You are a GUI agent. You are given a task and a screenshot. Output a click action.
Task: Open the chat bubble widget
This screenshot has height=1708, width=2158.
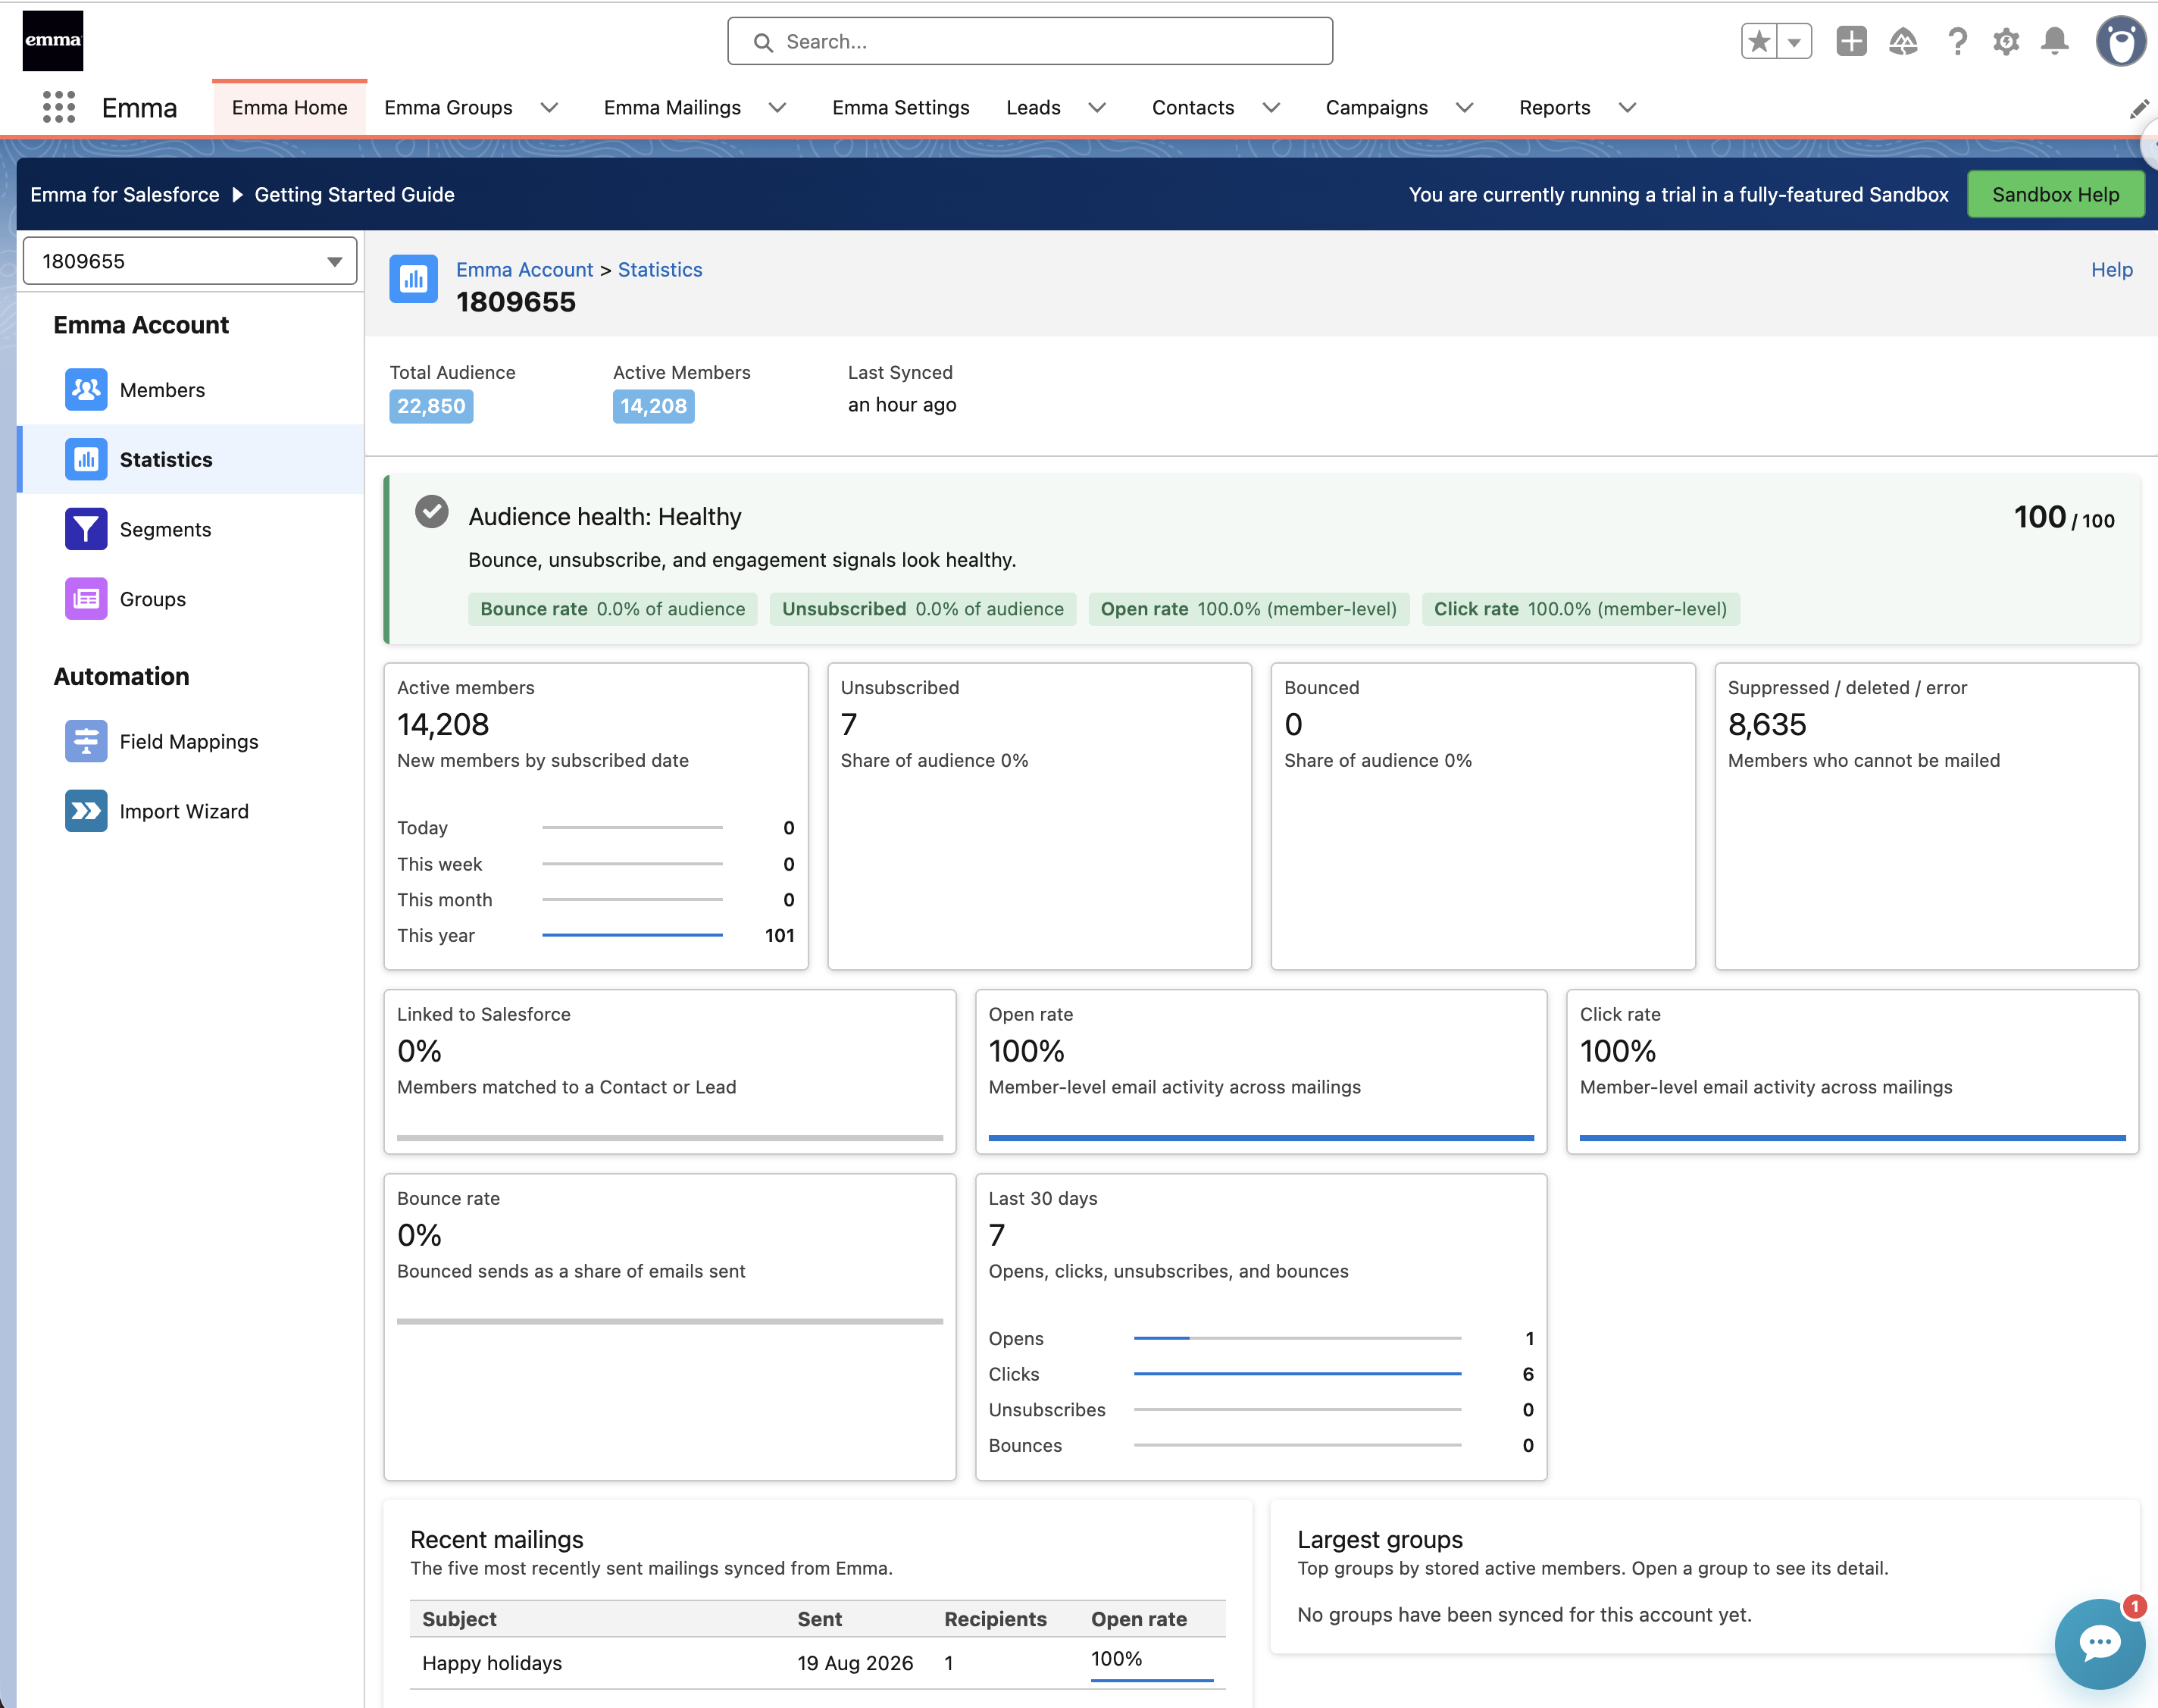(2099, 1643)
